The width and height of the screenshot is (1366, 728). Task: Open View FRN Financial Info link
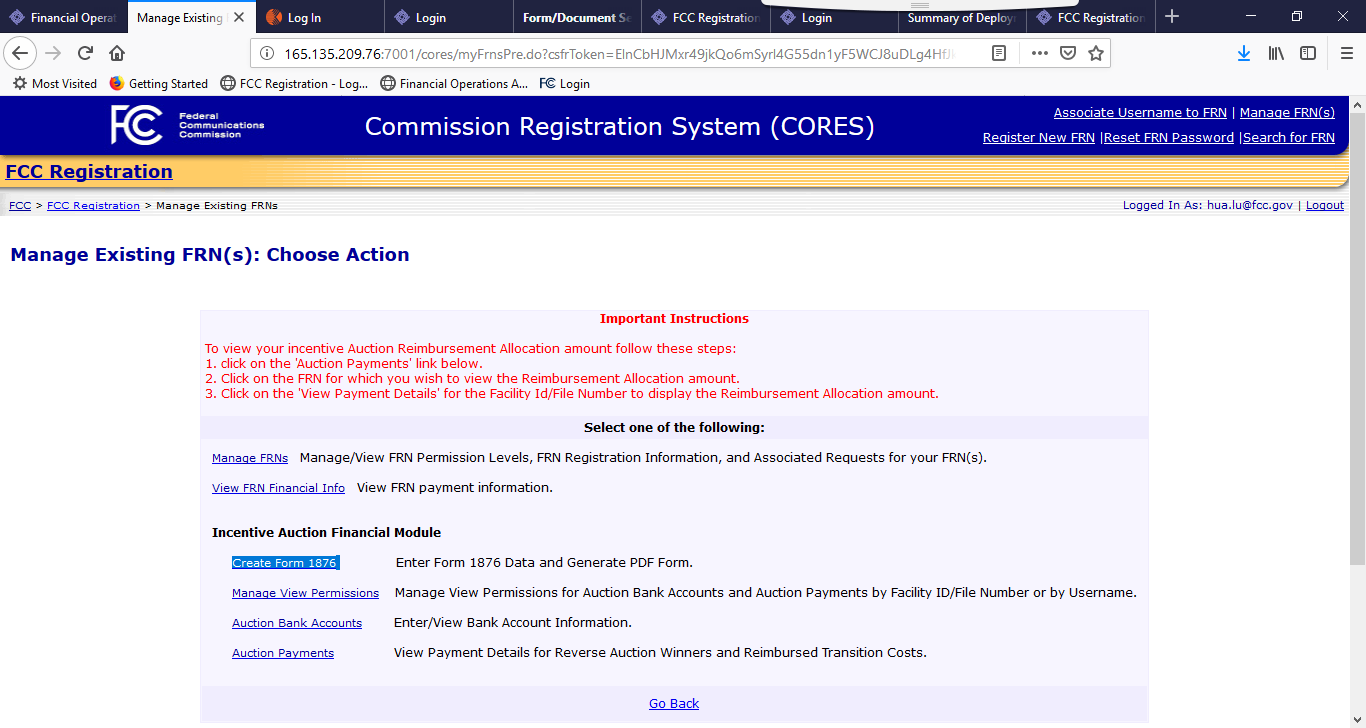point(278,488)
